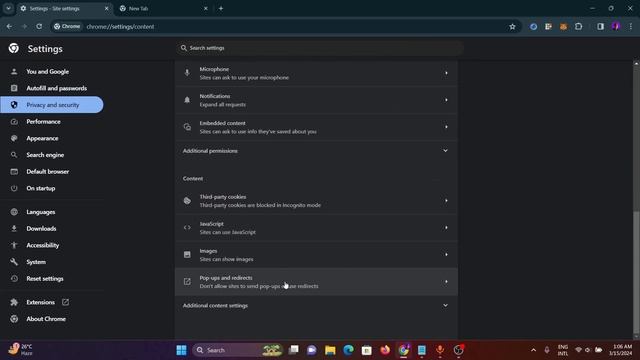Expand Additional content settings section

pos(316,306)
